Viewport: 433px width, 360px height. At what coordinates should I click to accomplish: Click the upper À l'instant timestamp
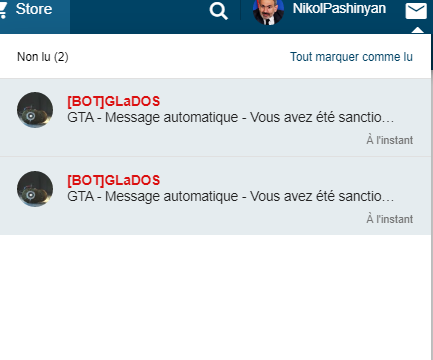click(390, 140)
